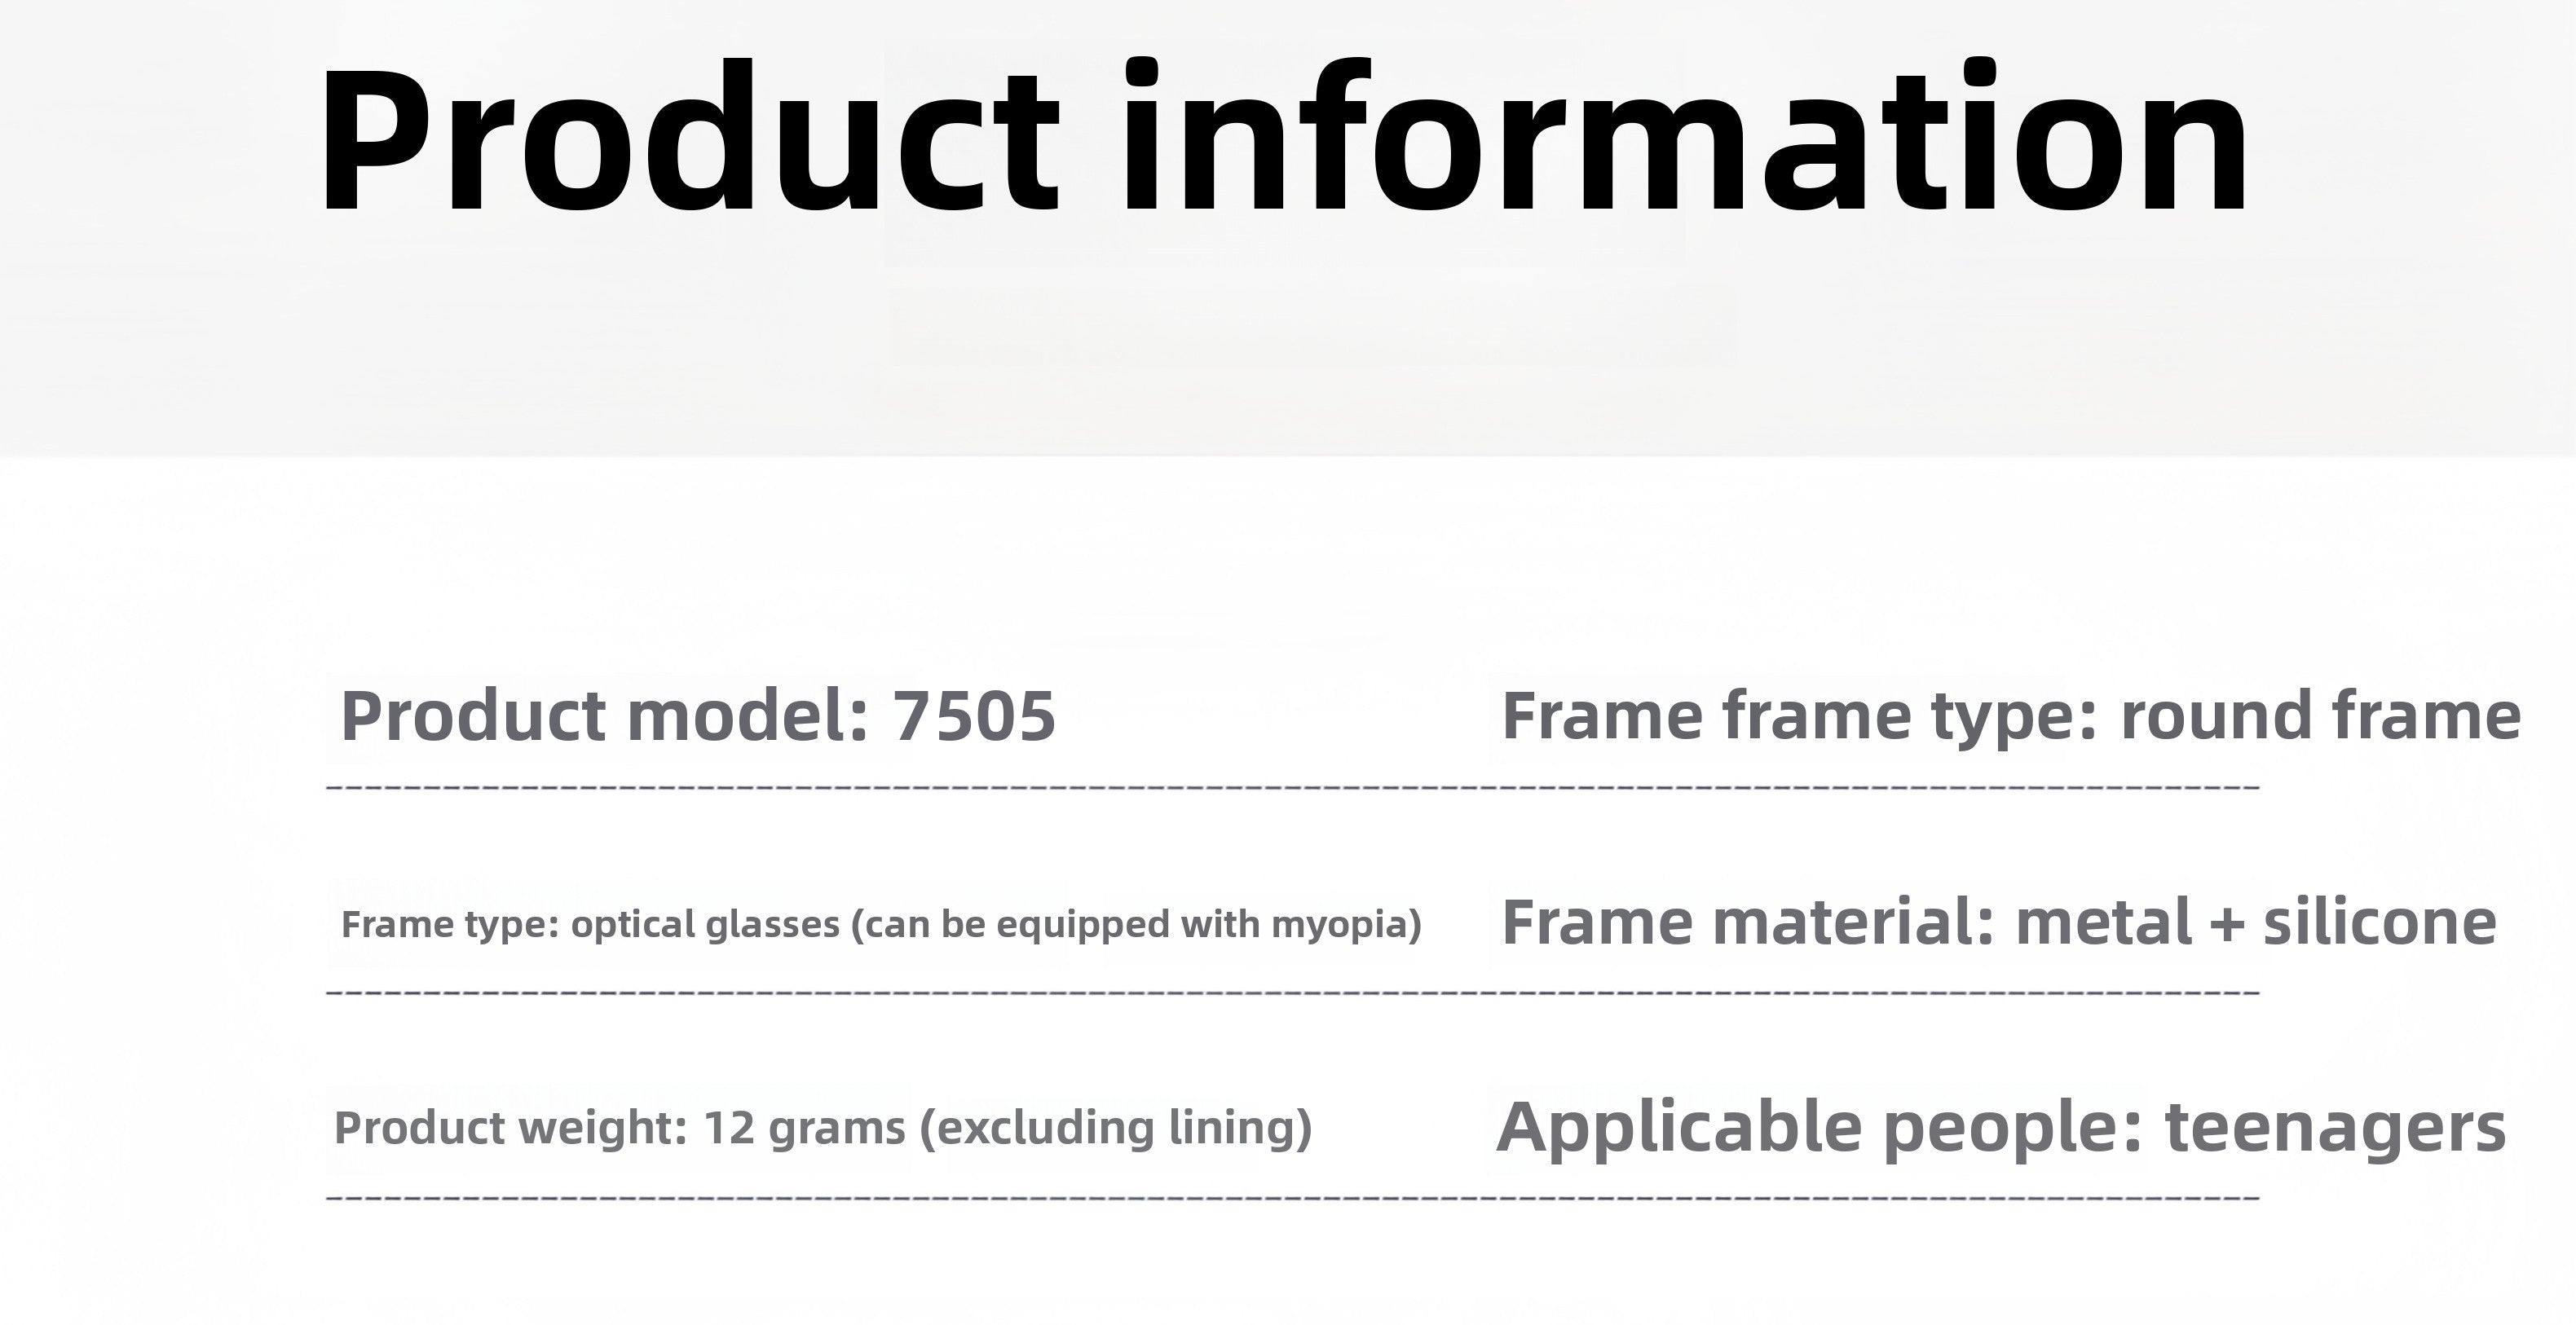Click the model number 7505

click(x=974, y=717)
